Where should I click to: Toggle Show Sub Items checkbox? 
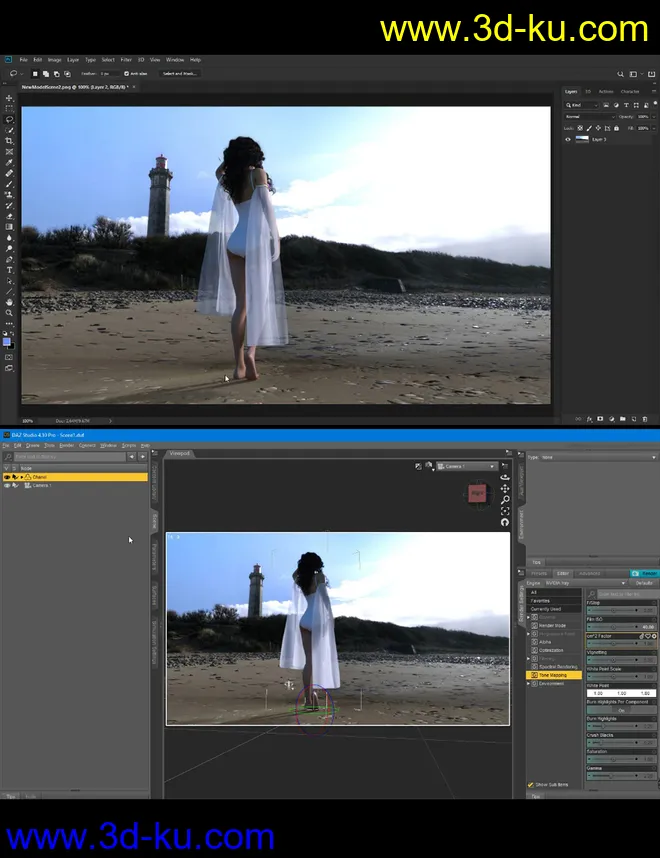point(531,784)
